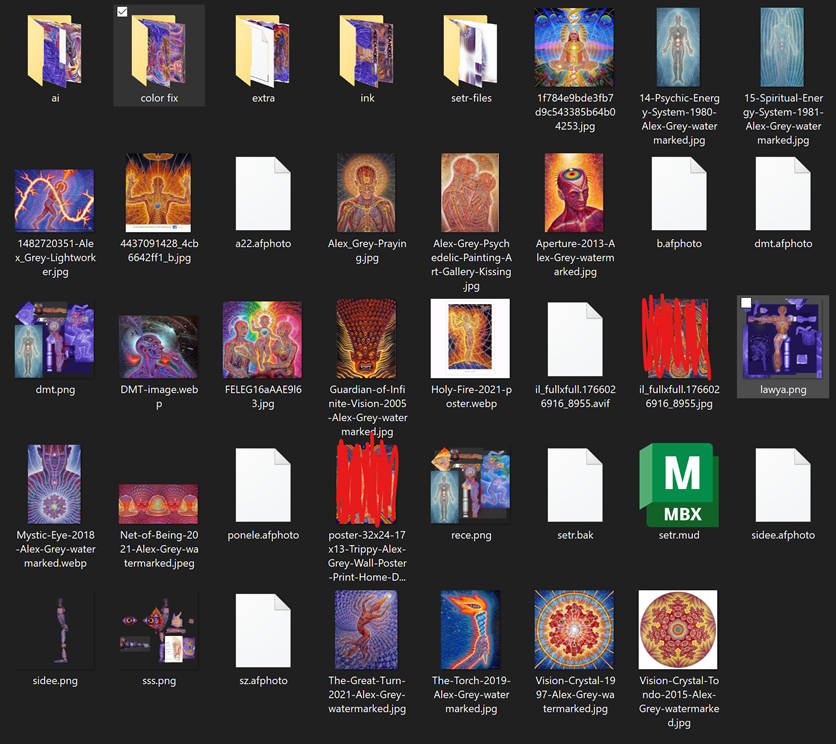The image size is (836, 744).
Task: Select the il_fullxfull.1766026916_8955.avif file icon
Action: point(575,339)
